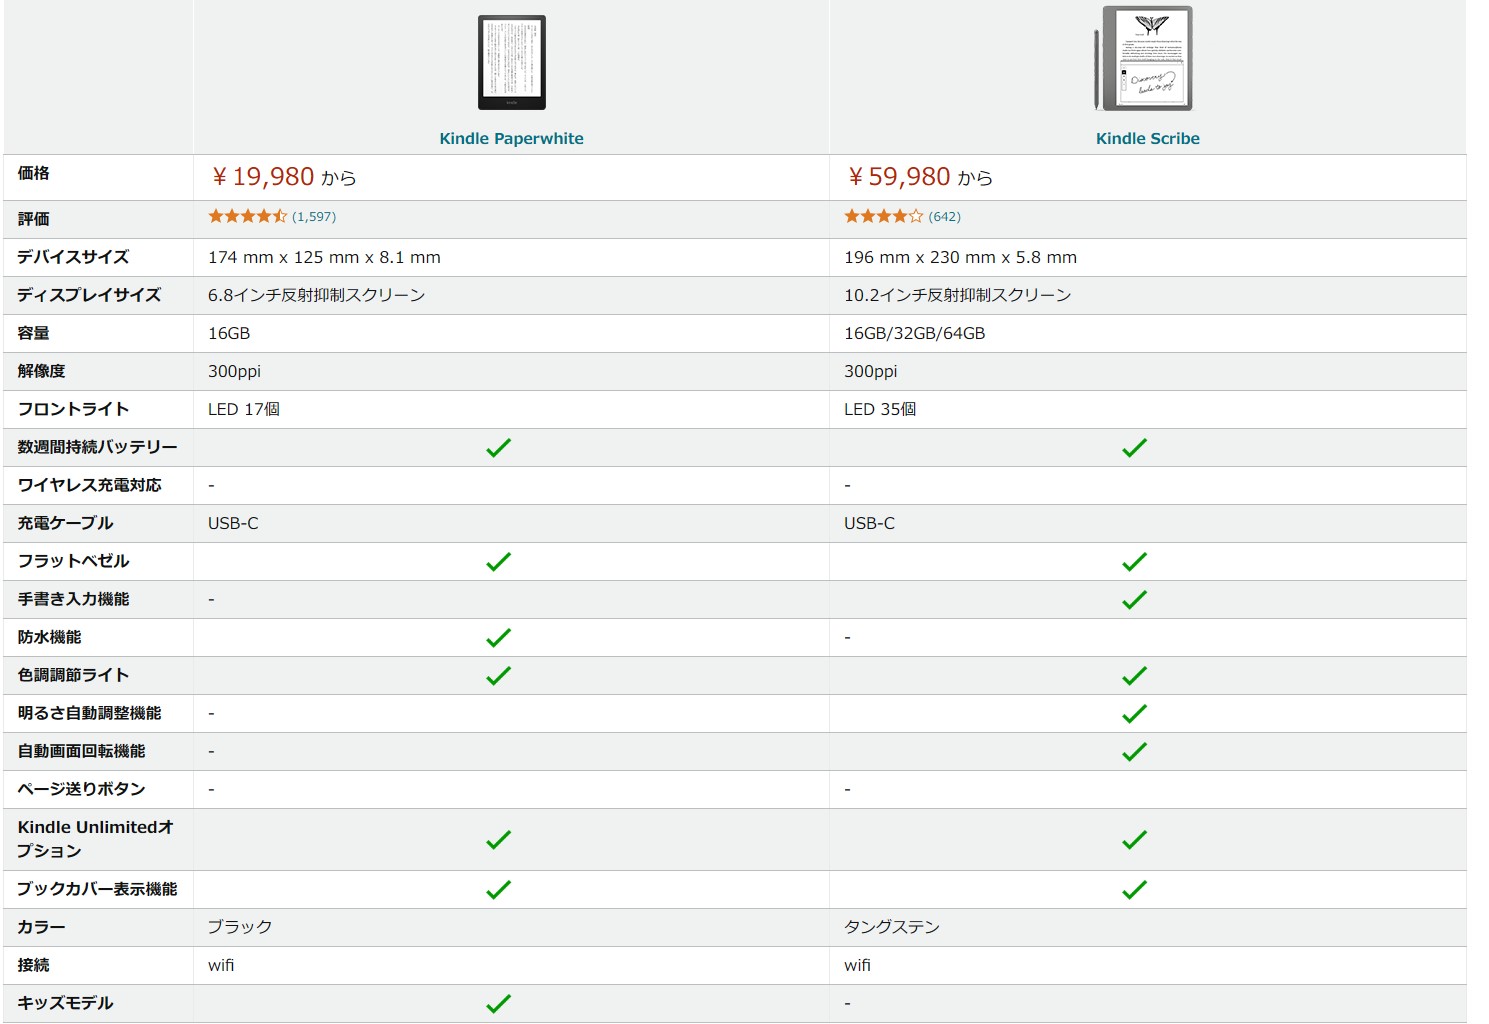
Task: Click Paperwhite checkmark for 色調調節ライト
Action: click(498, 675)
